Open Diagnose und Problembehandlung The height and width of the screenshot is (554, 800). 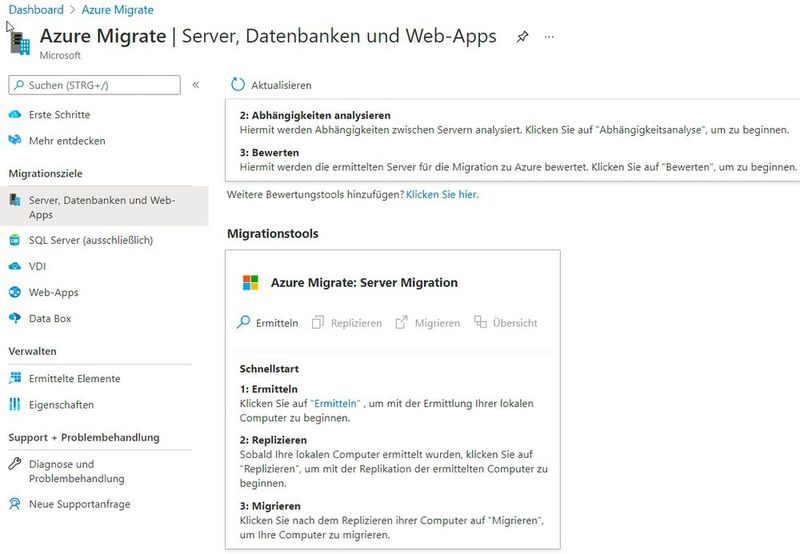pos(77,471)
